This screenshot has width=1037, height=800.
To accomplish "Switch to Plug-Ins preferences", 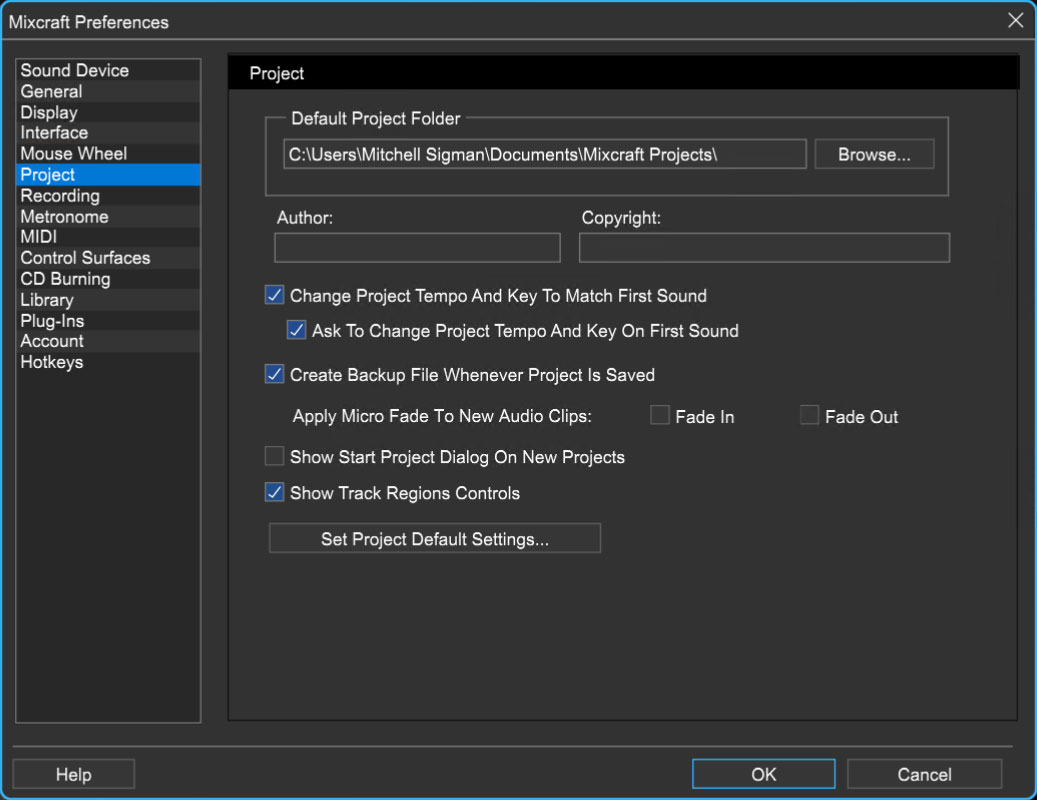I will click(108, 321).
